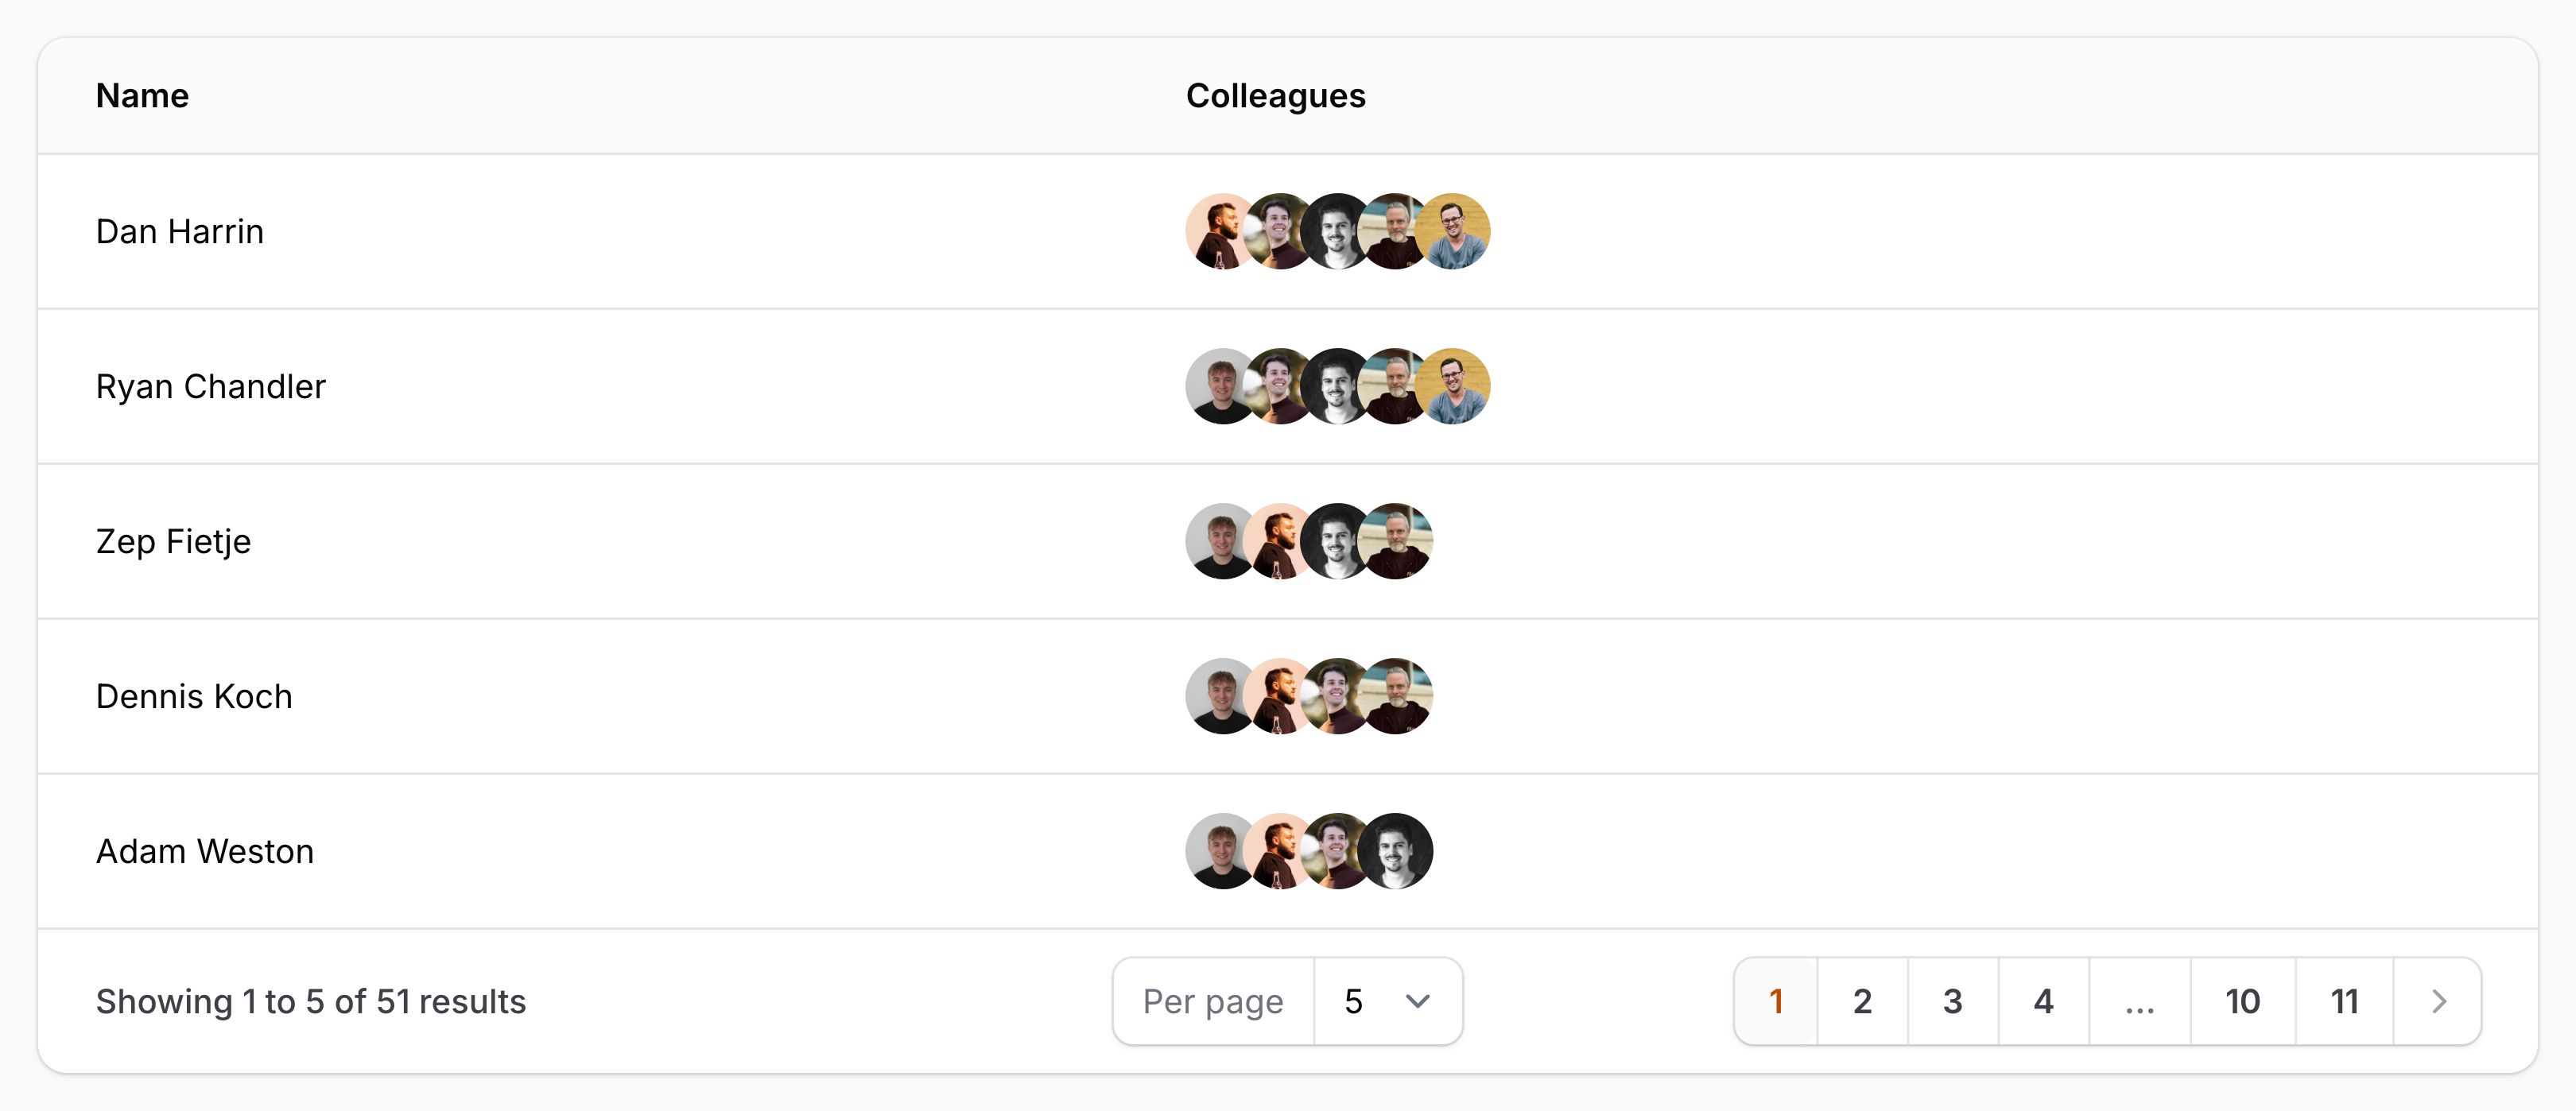Image resolution: width=2576 pixels, height=1111 pixels.
Task: Click last avatar with yellow background, Dan Harrin row
Action: coord(1456,231)
